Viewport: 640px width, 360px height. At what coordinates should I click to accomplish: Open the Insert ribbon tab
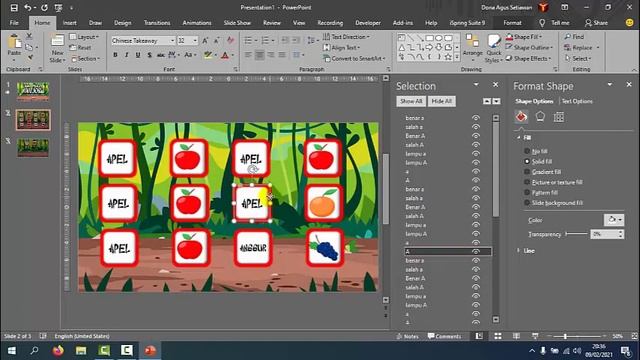pos(69,23)
